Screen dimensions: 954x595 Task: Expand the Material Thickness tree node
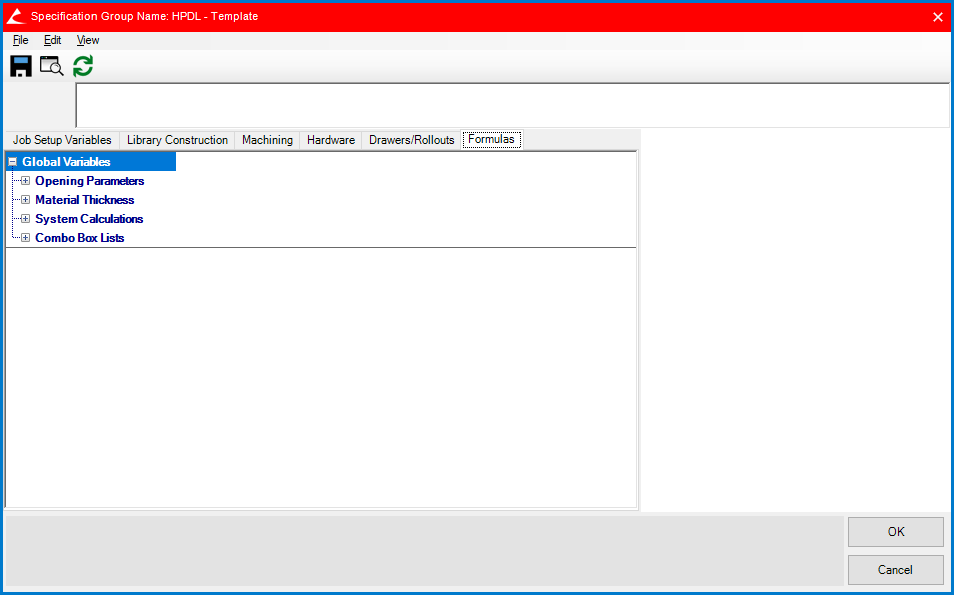tap(24, 200)
